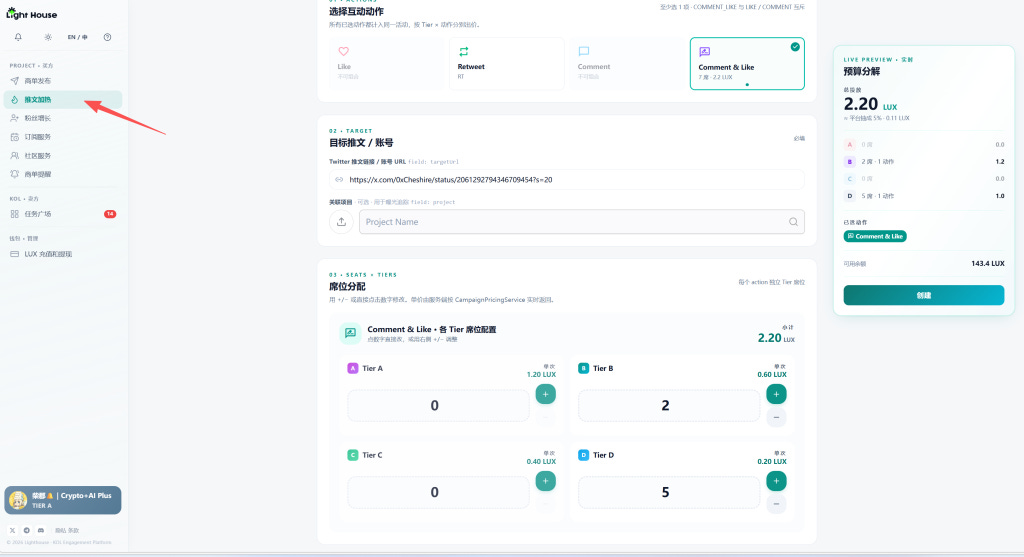Edit the Tier A seat count field
Screen dimensions: 1024x557
pyautogui.click(x=438, y=406)
